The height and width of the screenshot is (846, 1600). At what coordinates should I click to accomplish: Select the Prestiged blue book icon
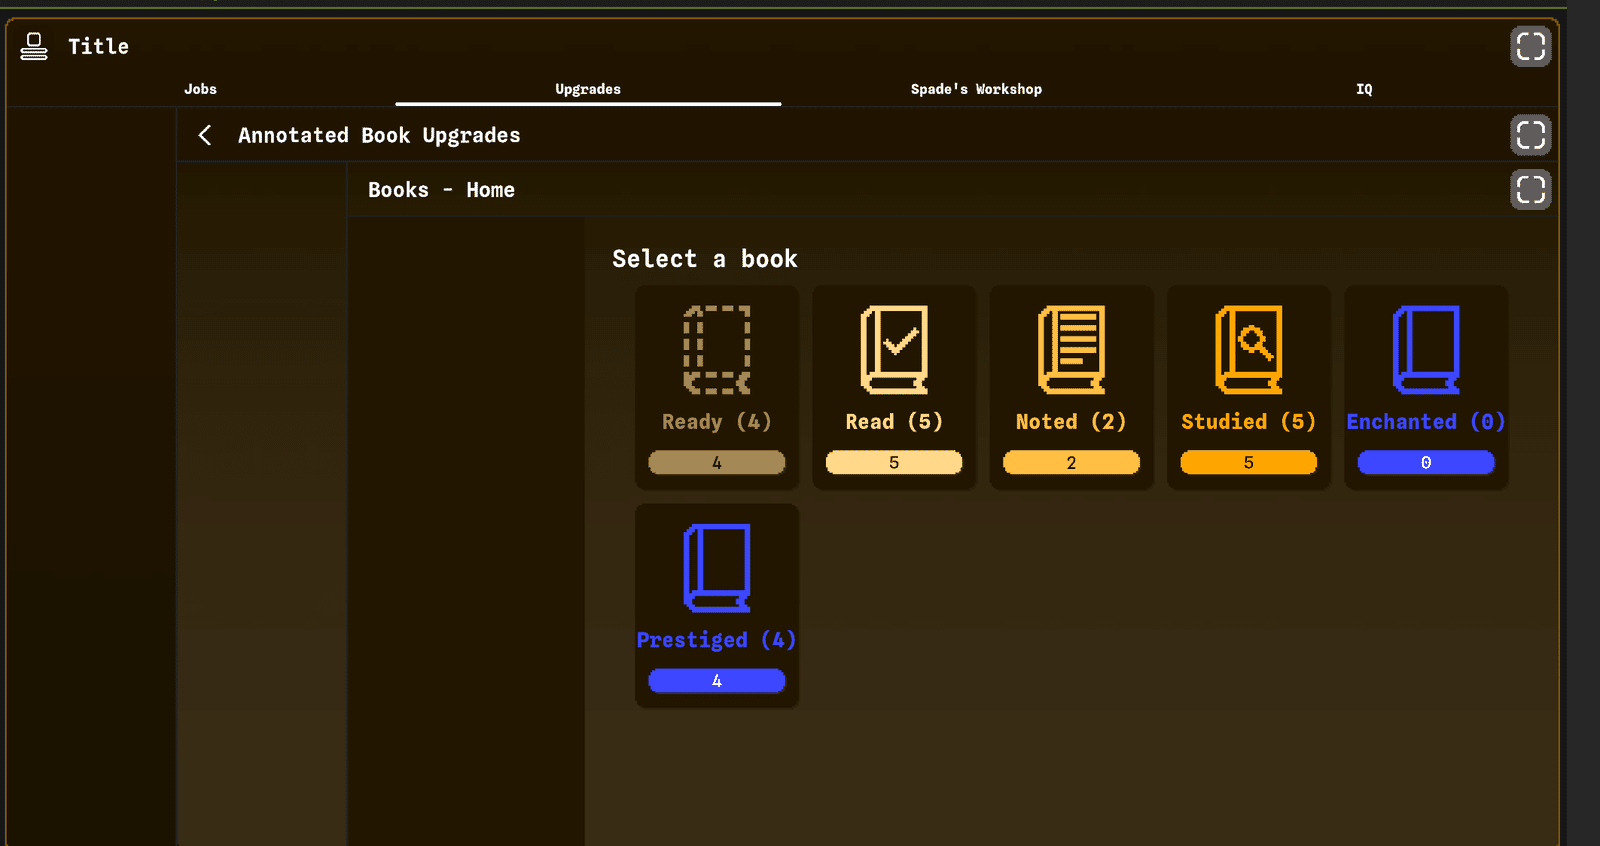click(717, 568)
